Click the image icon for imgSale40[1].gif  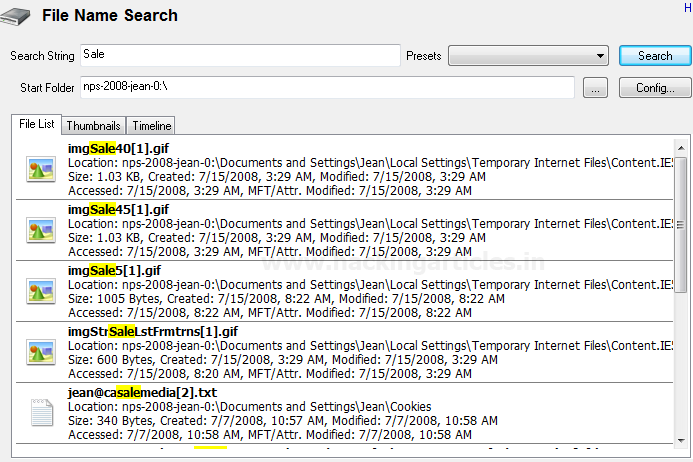(x=41, y=170)
